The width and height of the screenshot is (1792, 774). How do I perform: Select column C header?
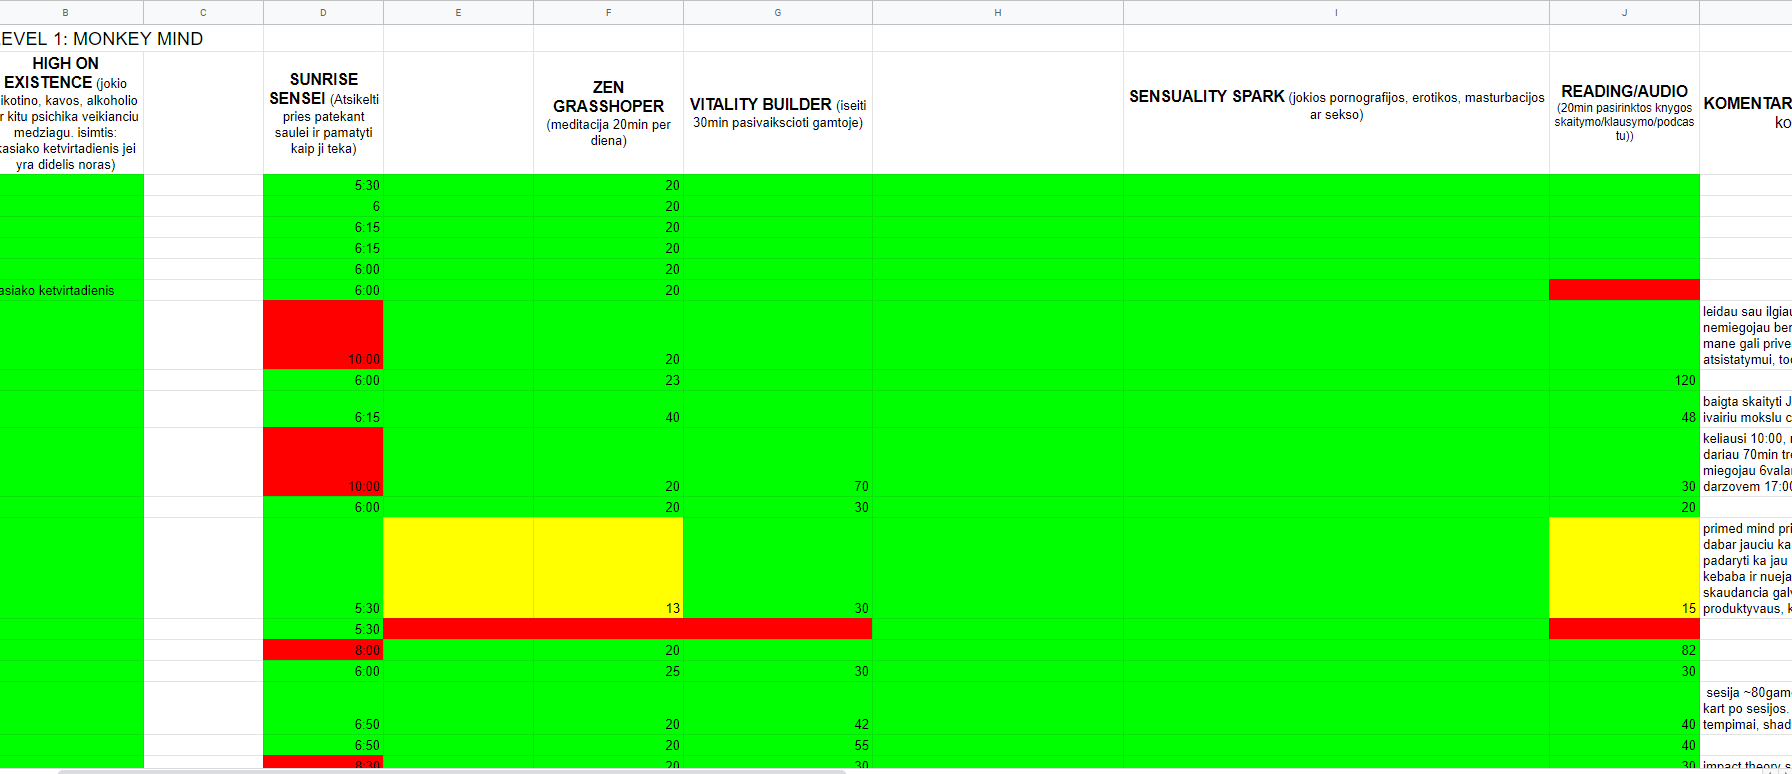204,12
